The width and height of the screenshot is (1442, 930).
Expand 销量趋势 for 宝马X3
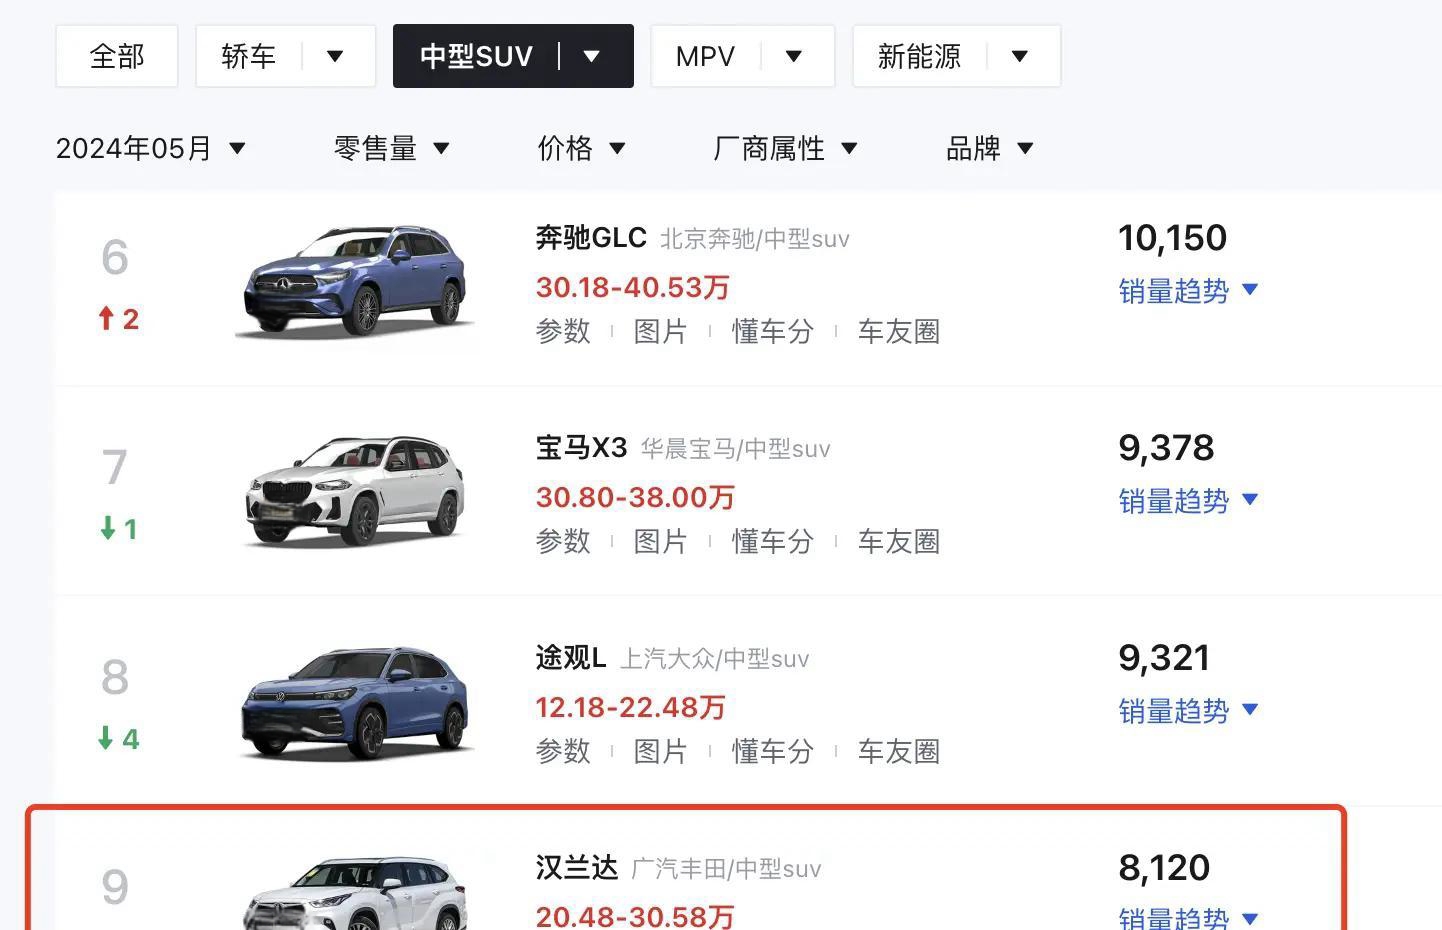[x=1187, y=501]
